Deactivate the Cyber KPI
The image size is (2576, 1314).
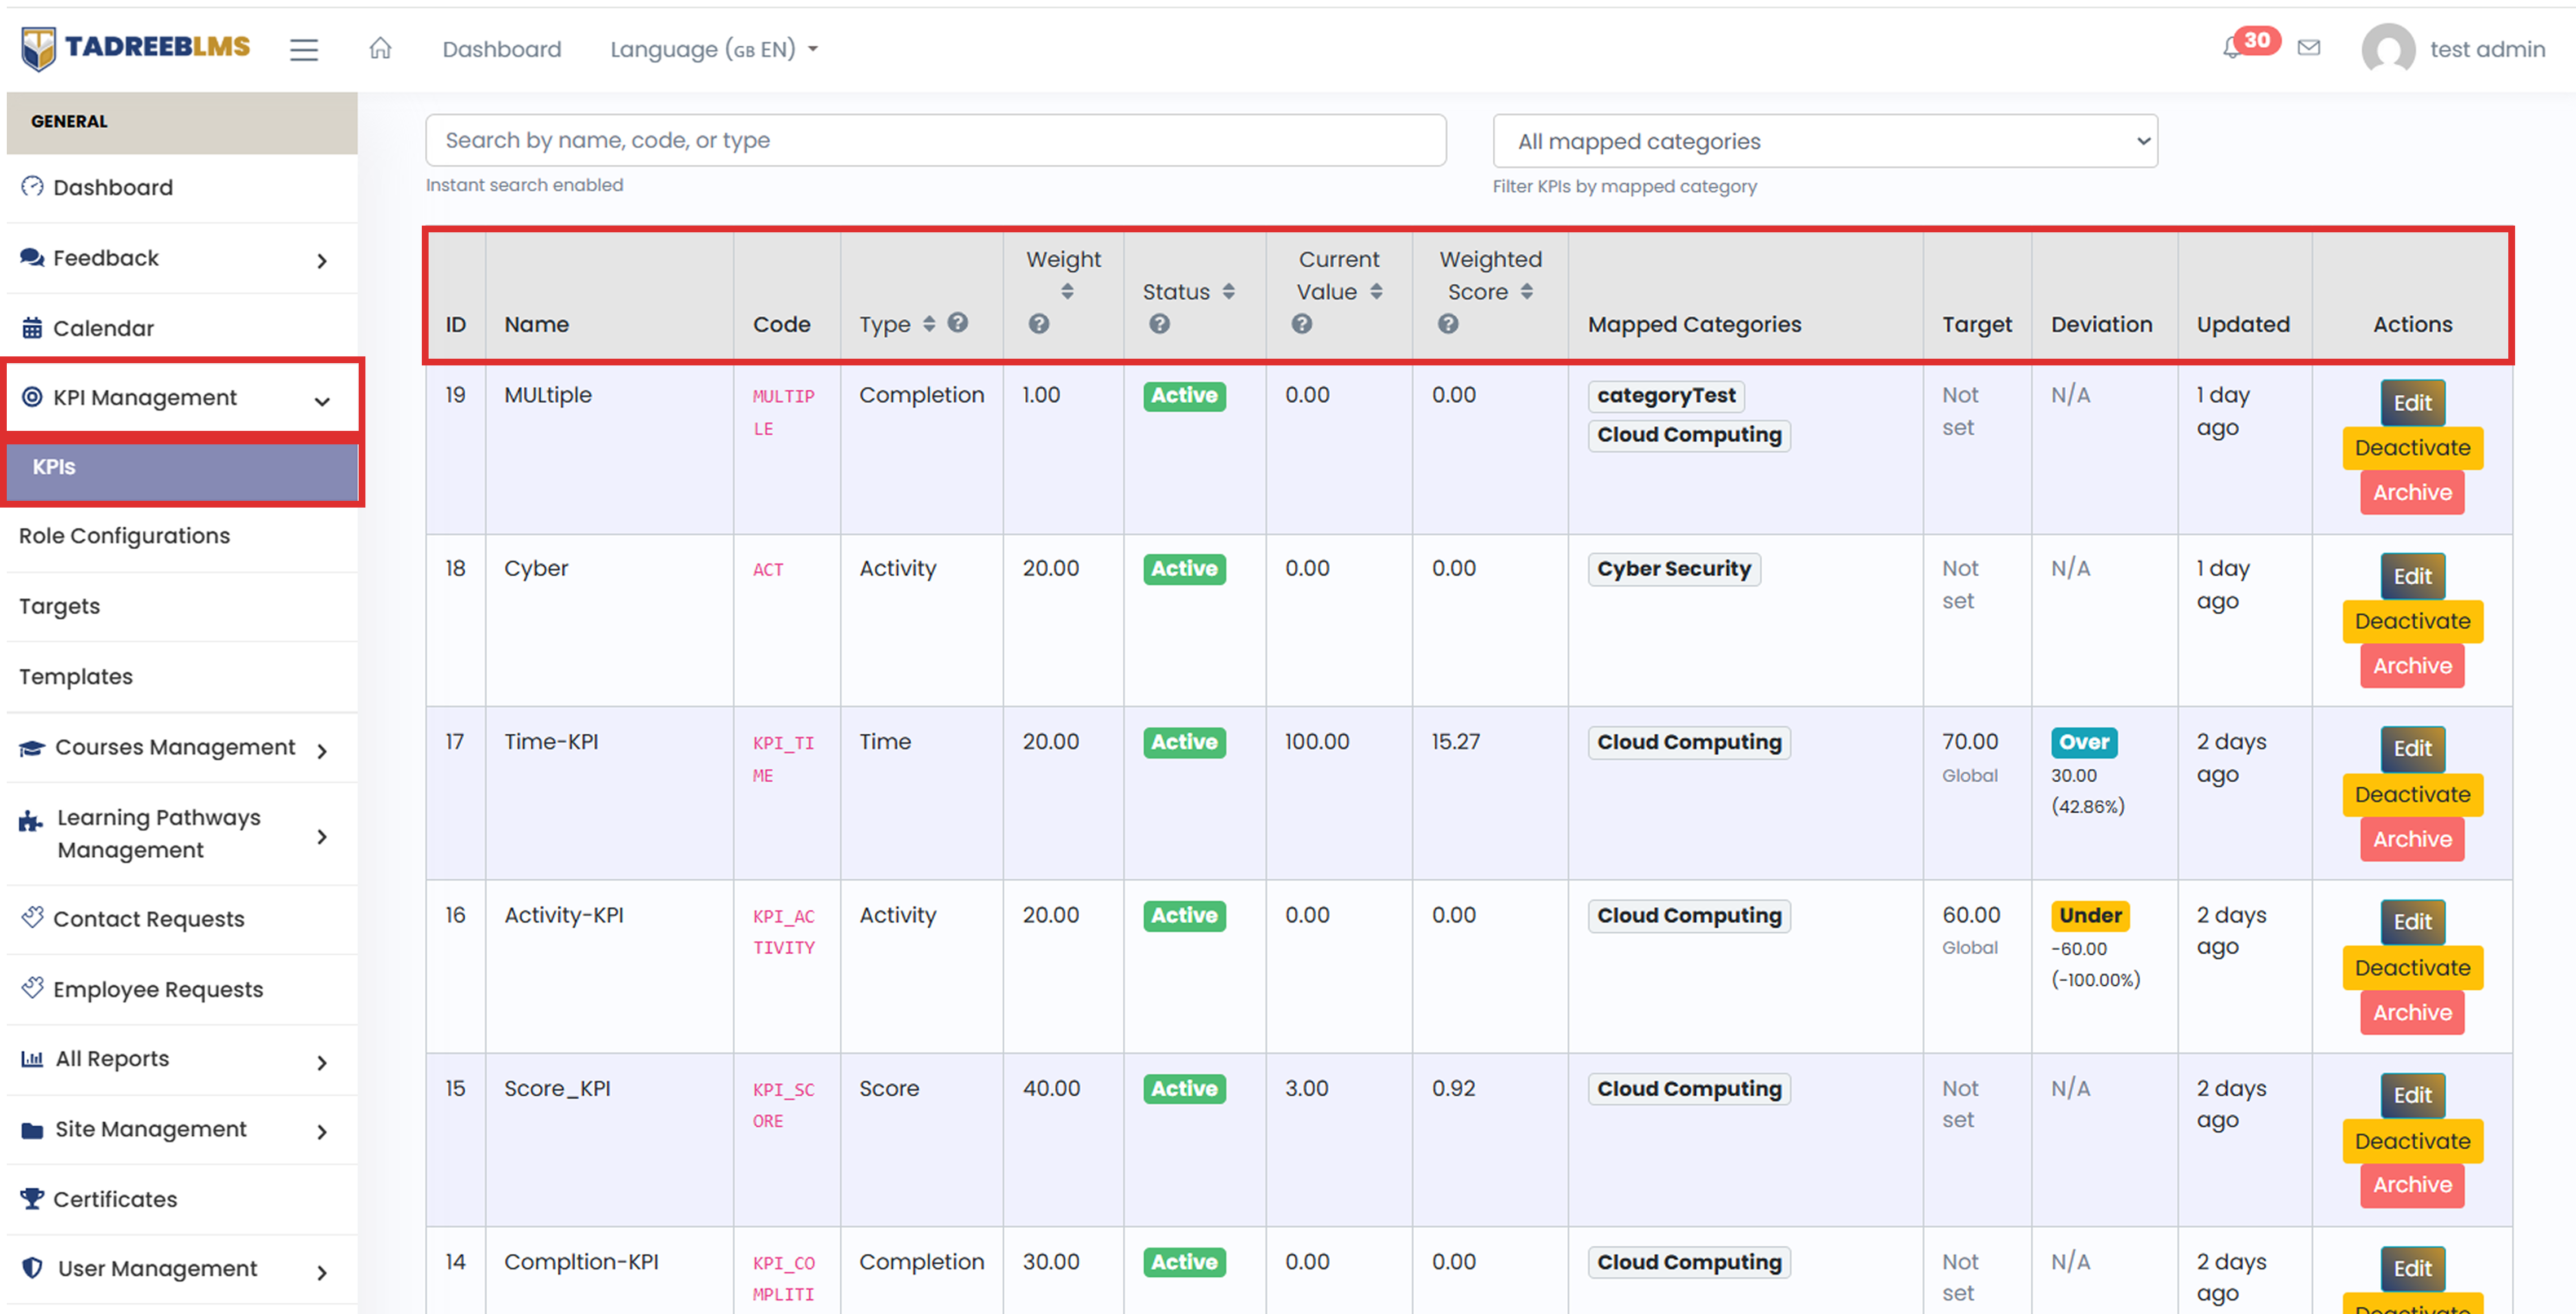[2412, 621]
